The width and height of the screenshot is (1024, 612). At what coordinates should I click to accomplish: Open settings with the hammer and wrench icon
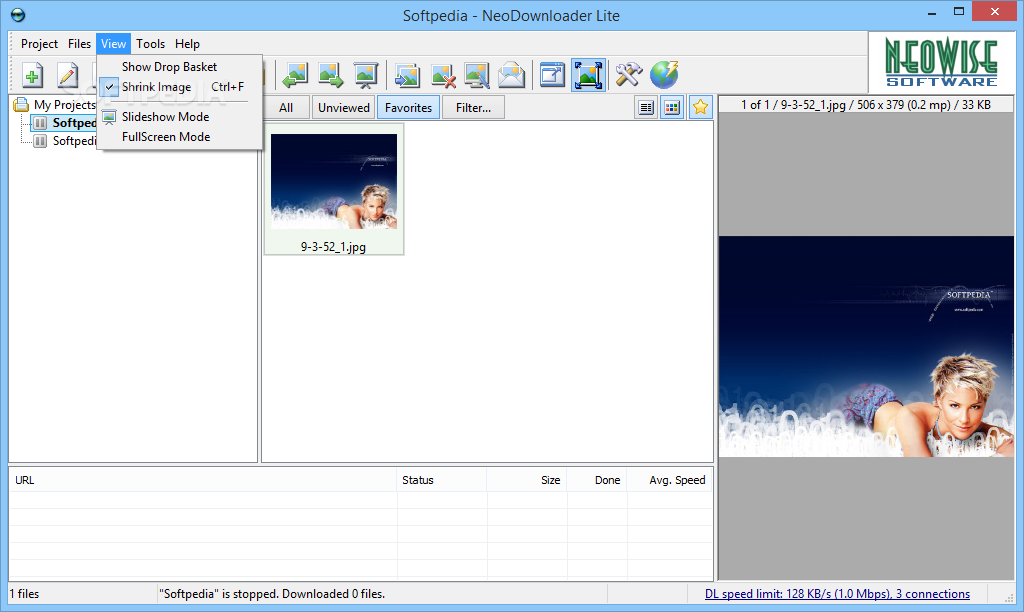point(628,75)
